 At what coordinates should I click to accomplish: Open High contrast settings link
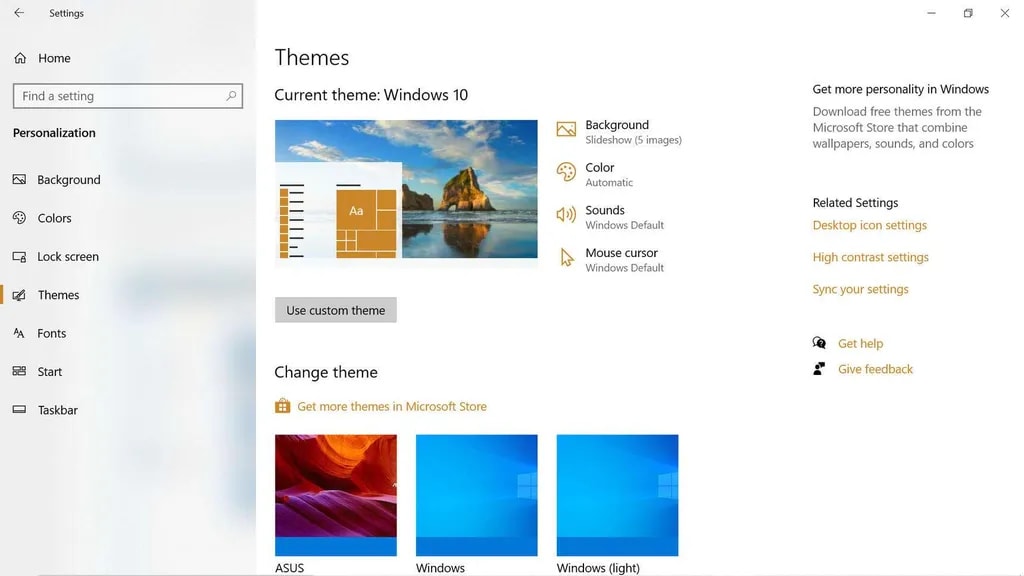pyautogui.click(x=870, y=257)
